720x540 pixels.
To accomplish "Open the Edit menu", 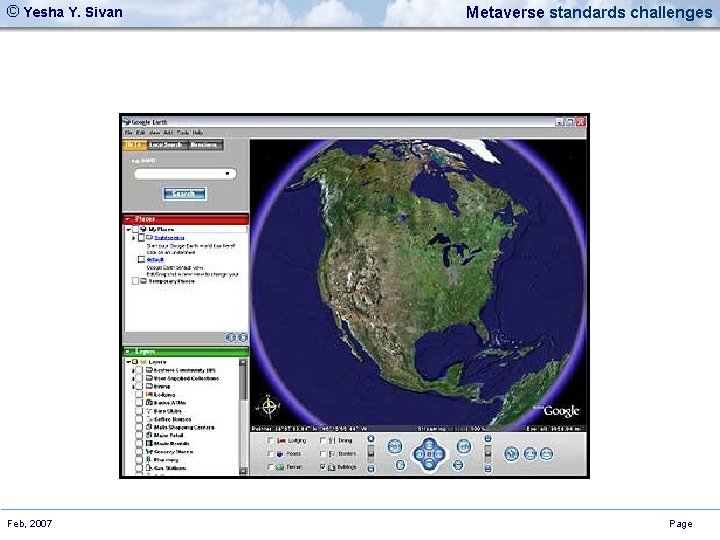I will click(x=140, y=132).
